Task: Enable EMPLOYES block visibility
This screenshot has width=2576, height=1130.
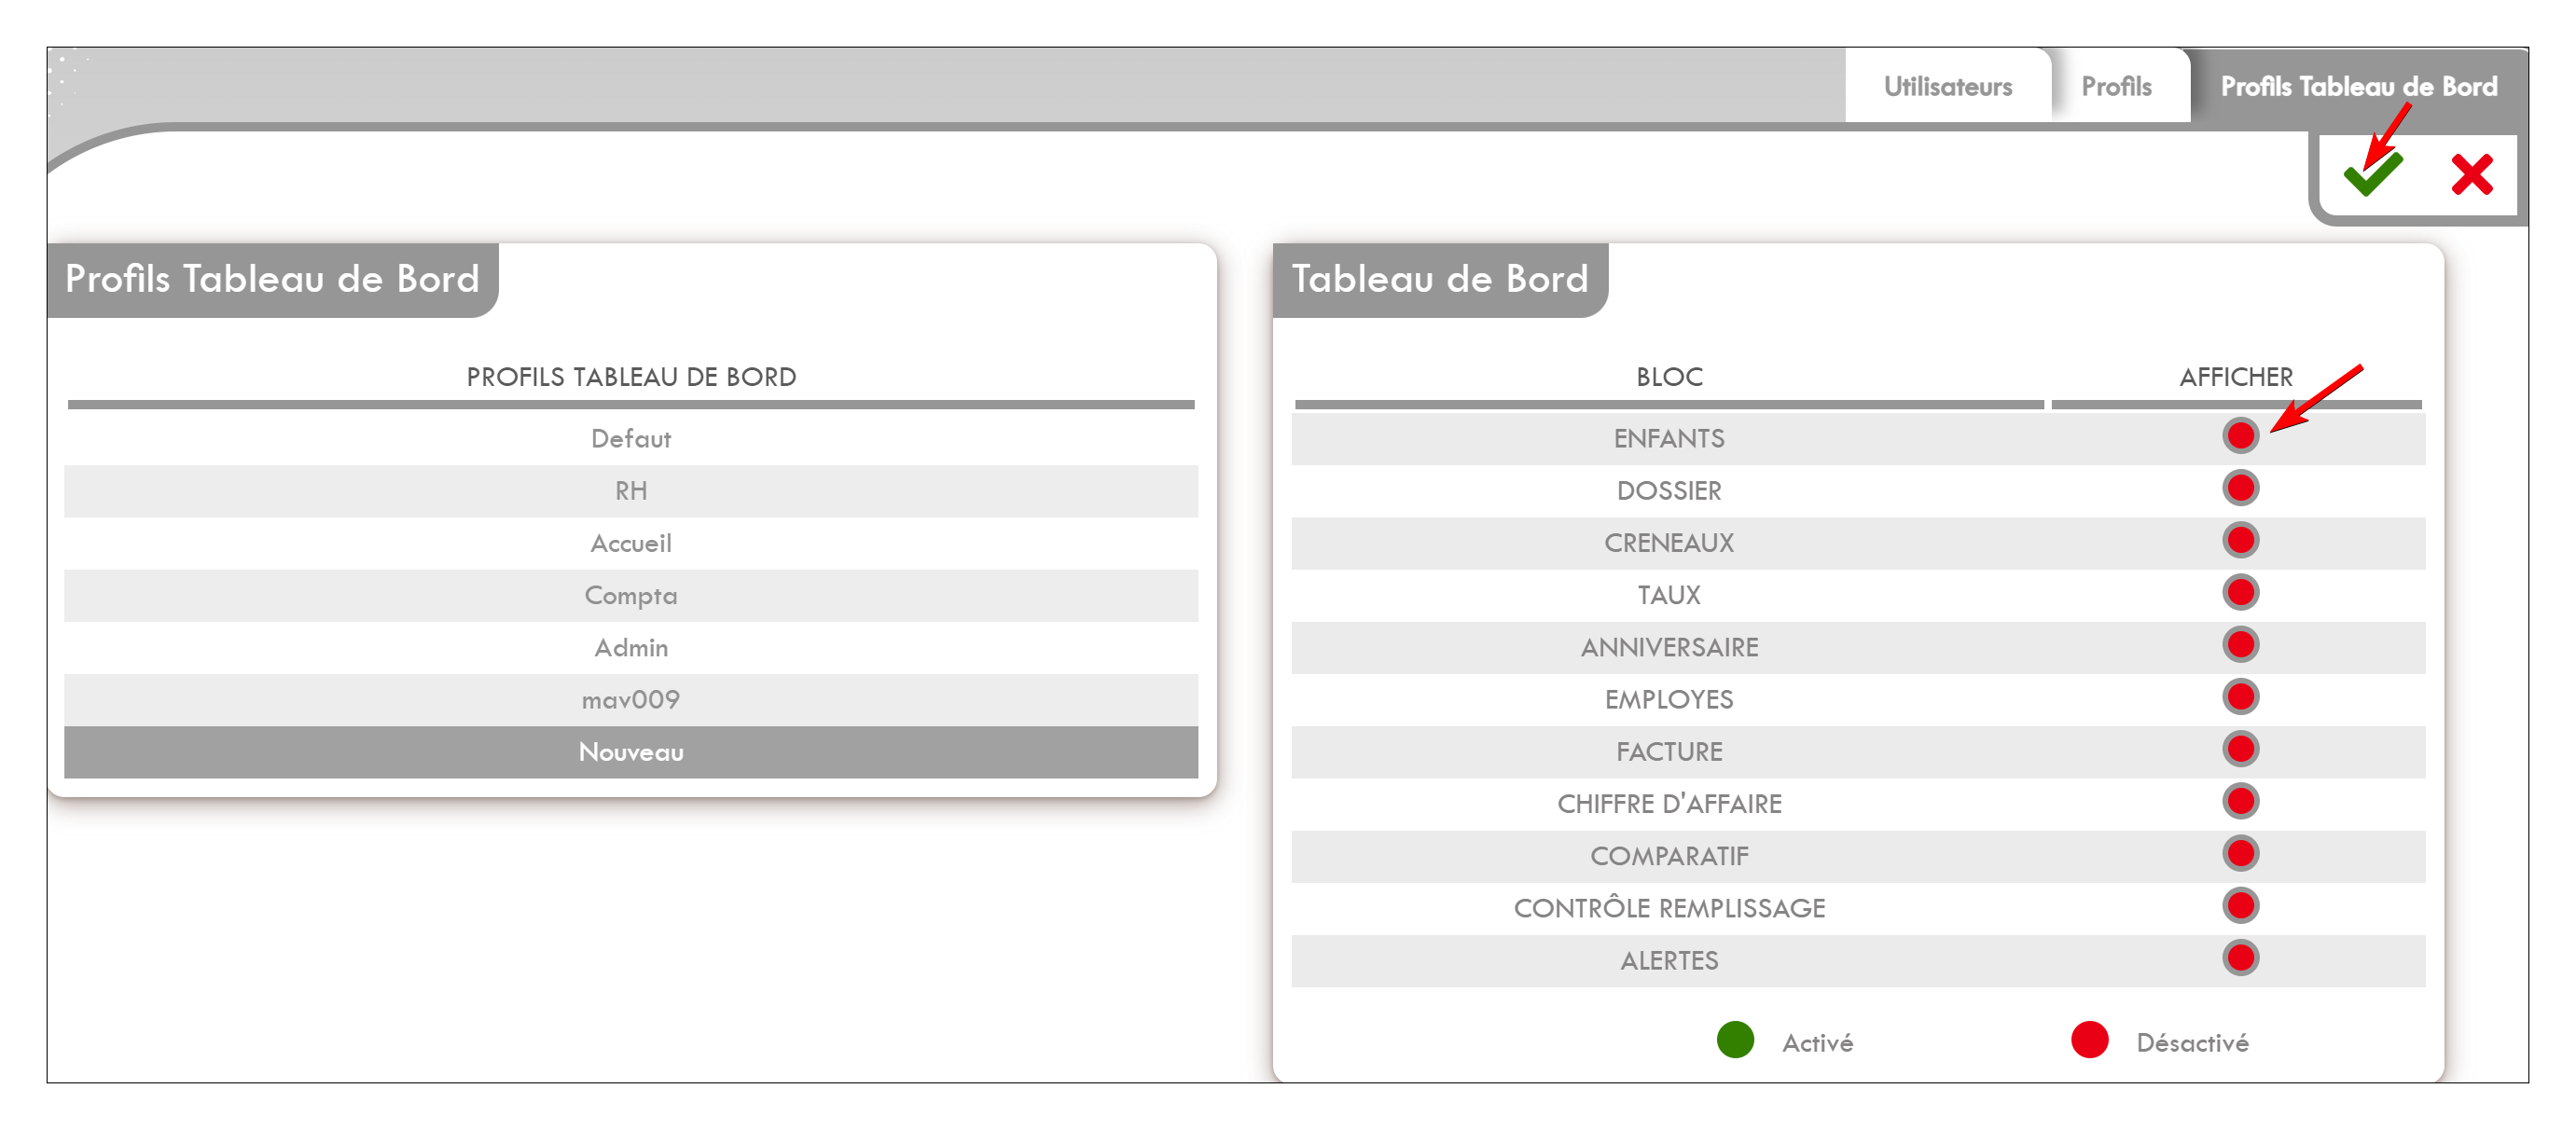Action: click(x=2240, y=697)
